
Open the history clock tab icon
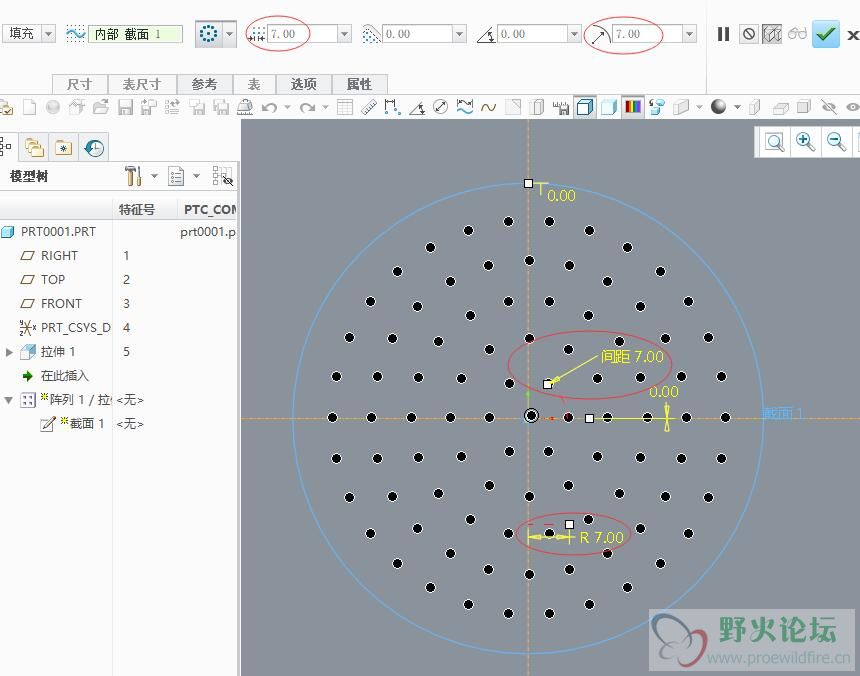94,147
